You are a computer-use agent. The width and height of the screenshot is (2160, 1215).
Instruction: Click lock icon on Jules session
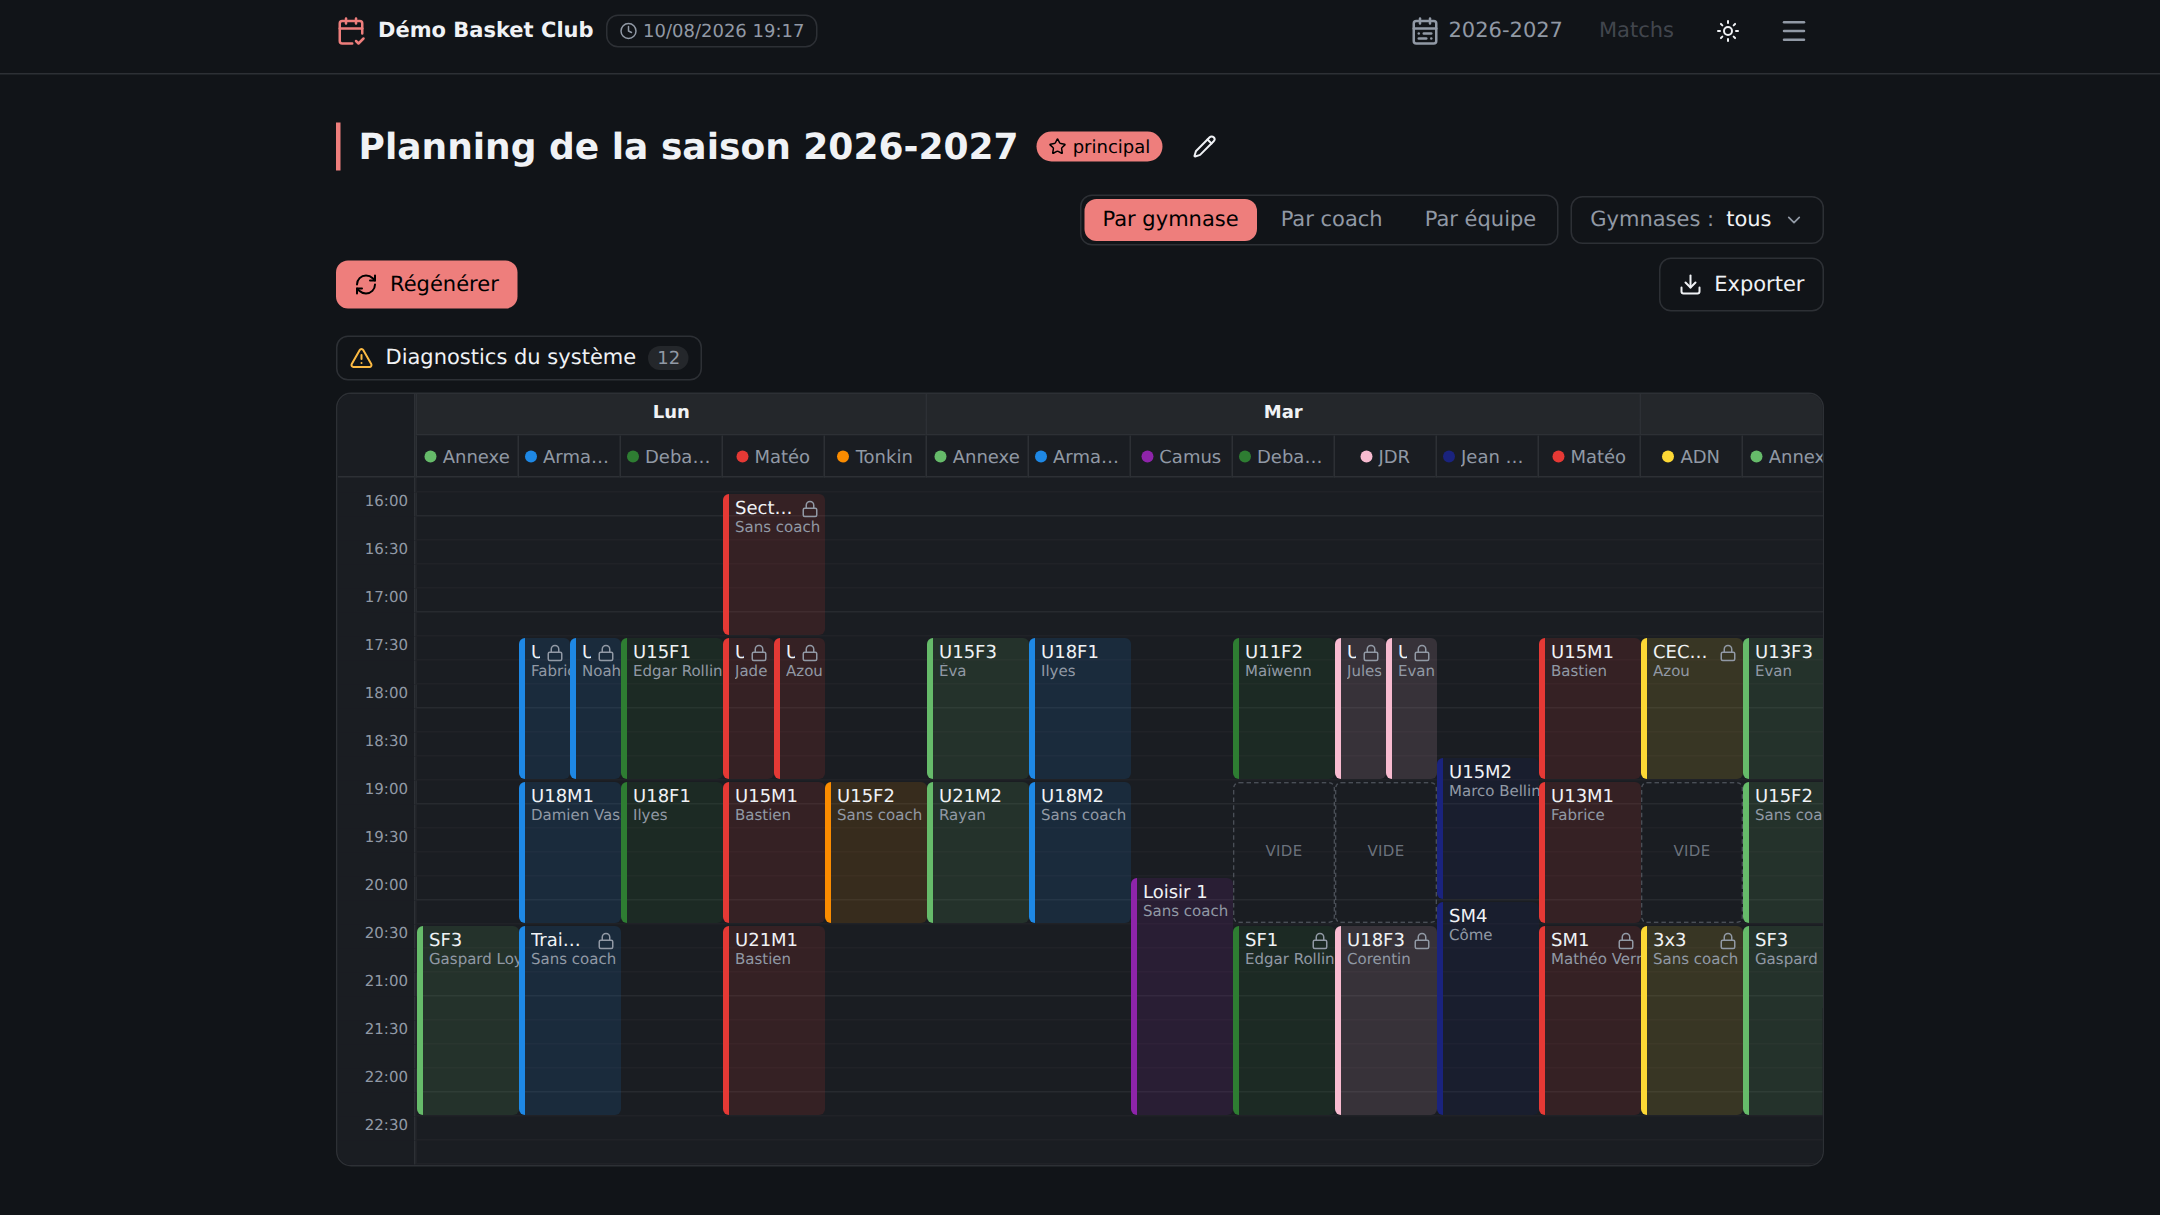click(1371, 653)
